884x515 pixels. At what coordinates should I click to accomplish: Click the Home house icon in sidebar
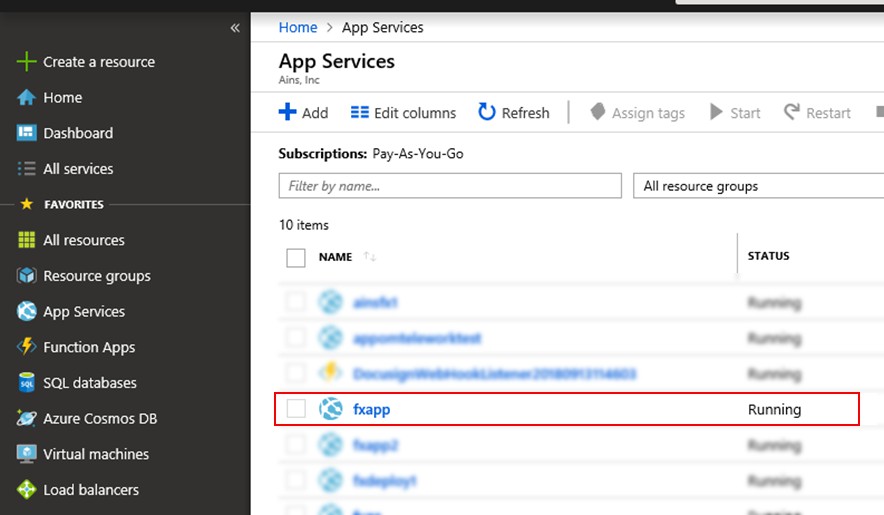point(26,98)
